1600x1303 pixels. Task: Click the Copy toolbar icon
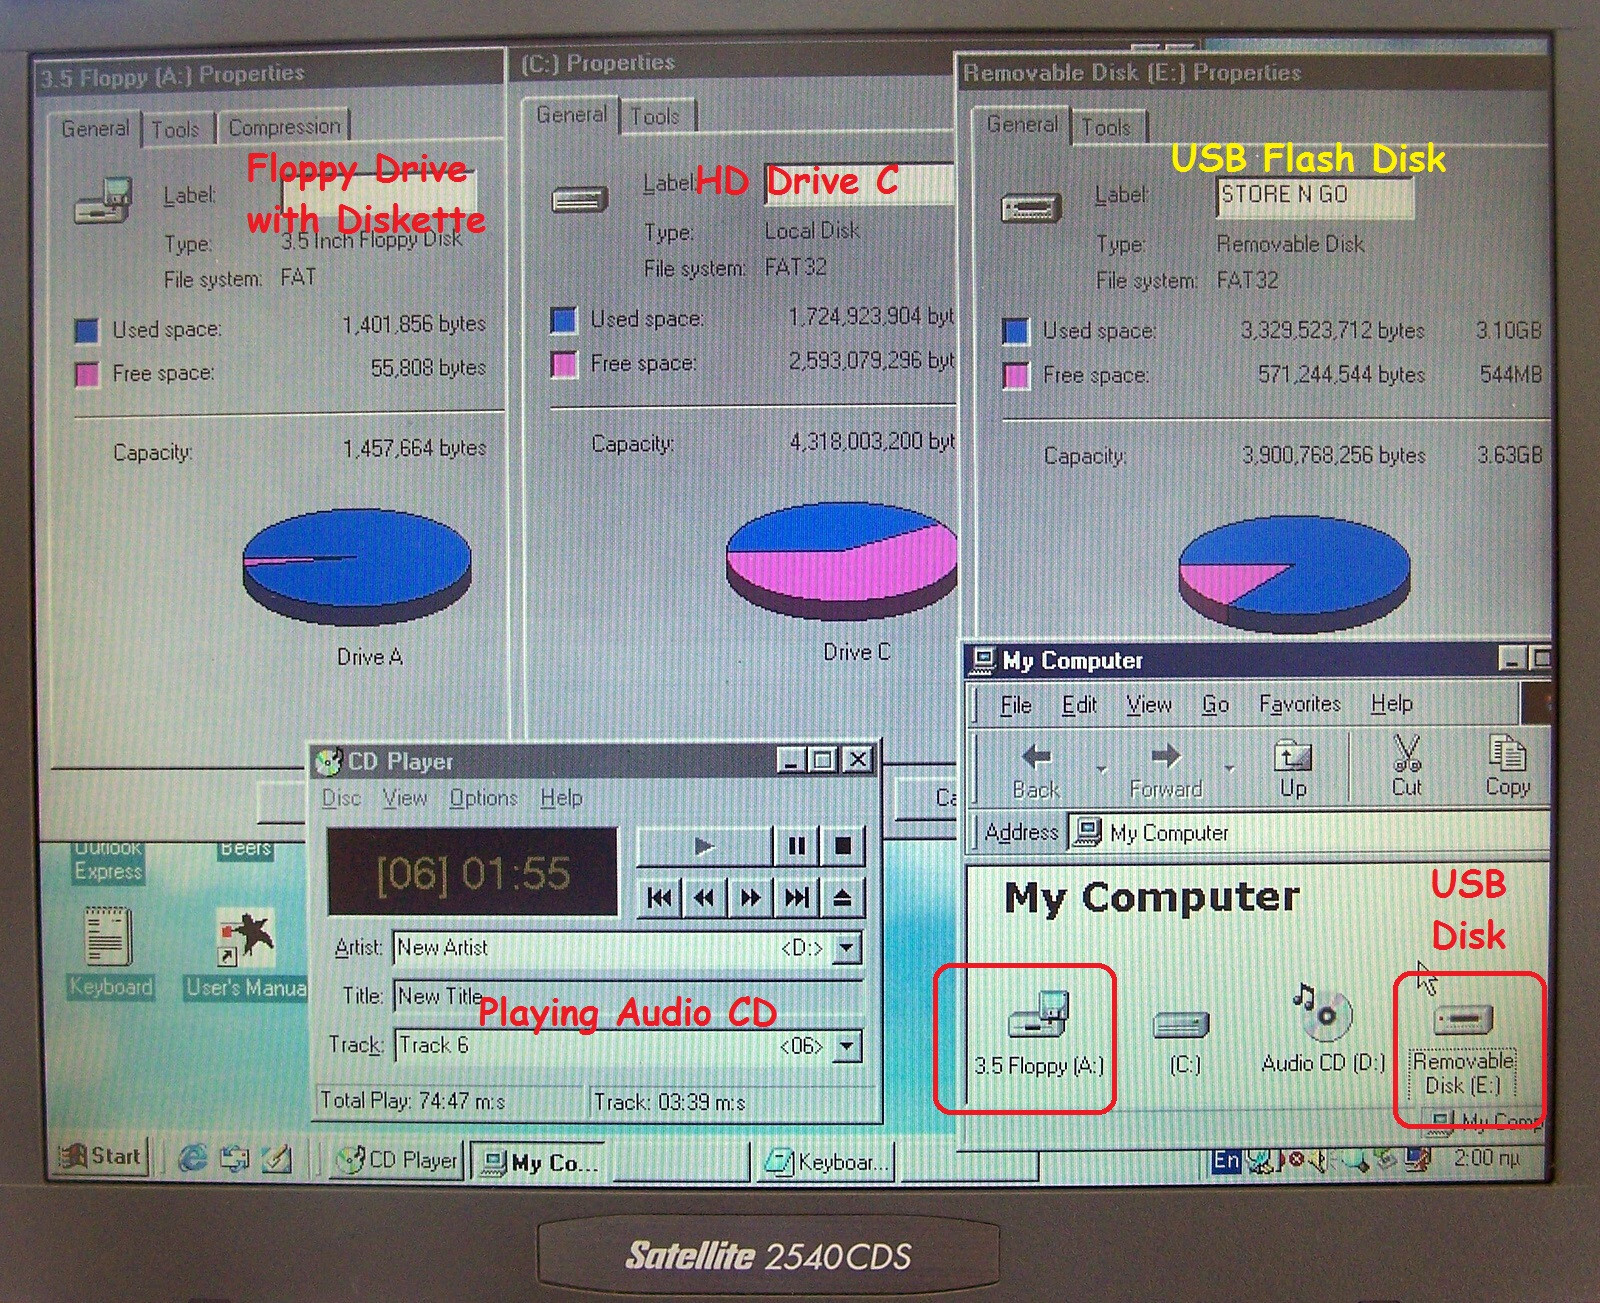tap(1506, 766)
